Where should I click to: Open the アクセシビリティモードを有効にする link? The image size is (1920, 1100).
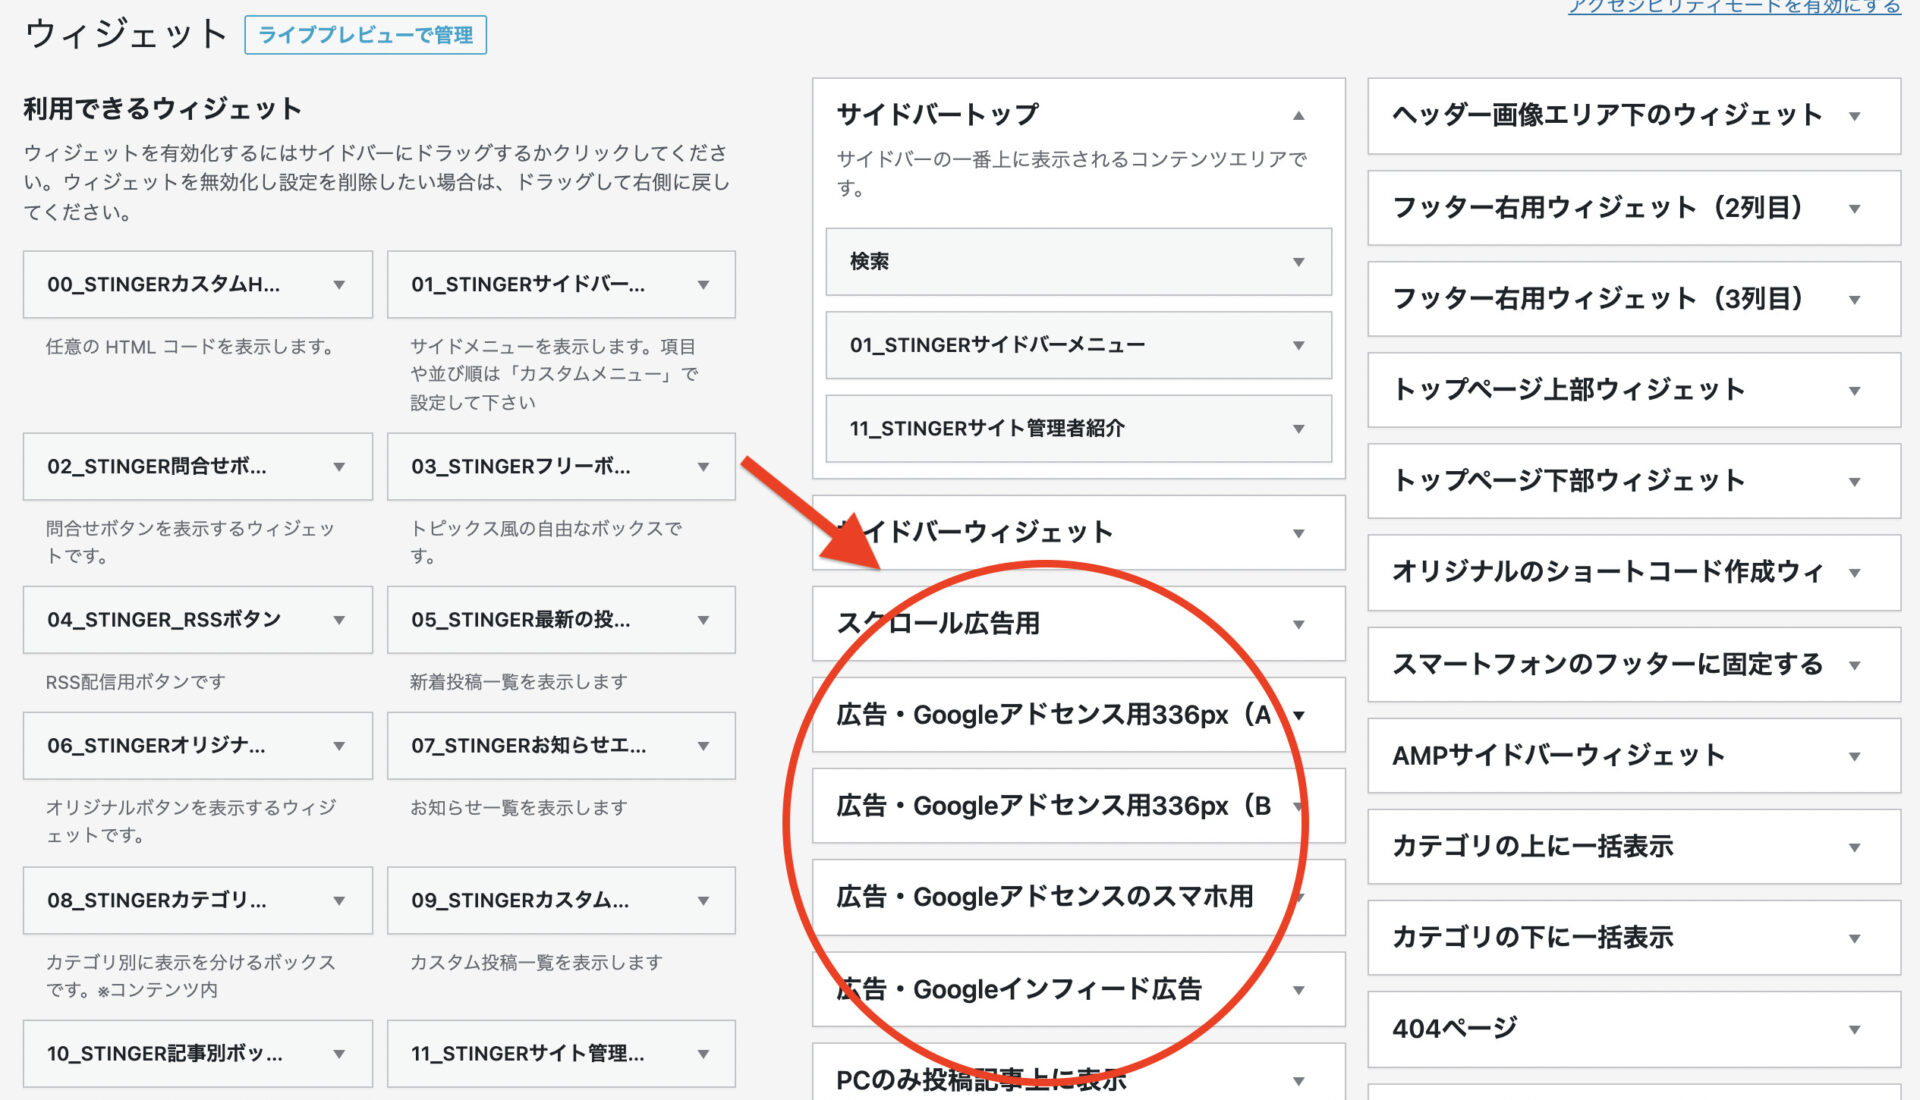tap(1734, 7)
